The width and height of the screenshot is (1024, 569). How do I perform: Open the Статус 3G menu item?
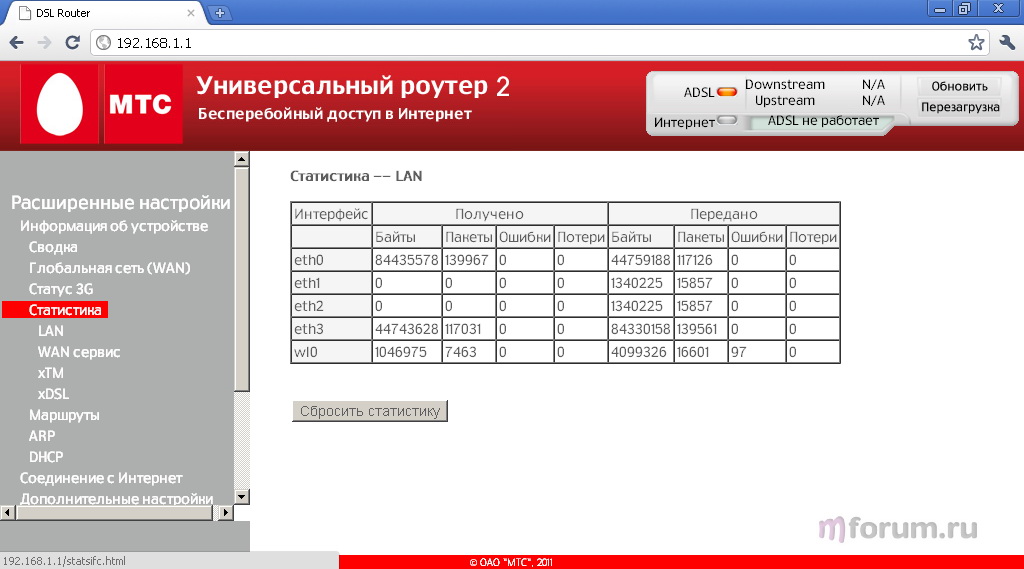tap(61, 289)
